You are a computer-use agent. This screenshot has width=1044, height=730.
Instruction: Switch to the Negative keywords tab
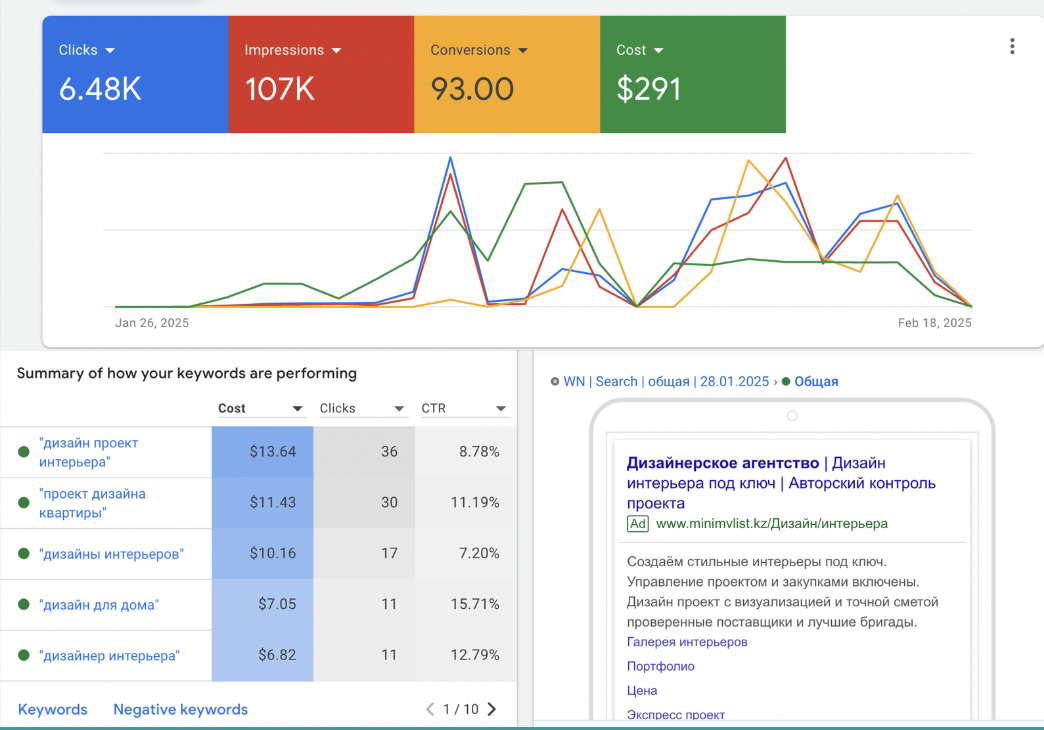[180, 709]
